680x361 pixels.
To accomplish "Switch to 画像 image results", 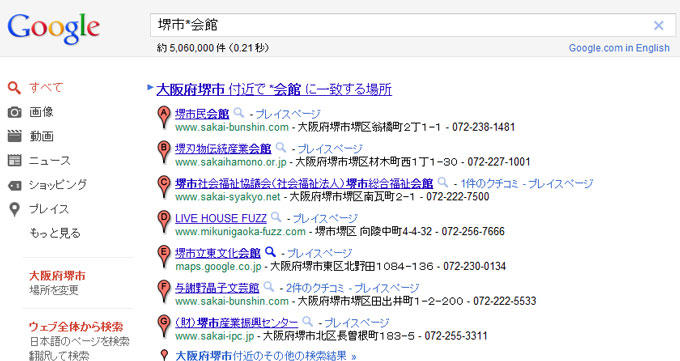I will pos(41,112).
